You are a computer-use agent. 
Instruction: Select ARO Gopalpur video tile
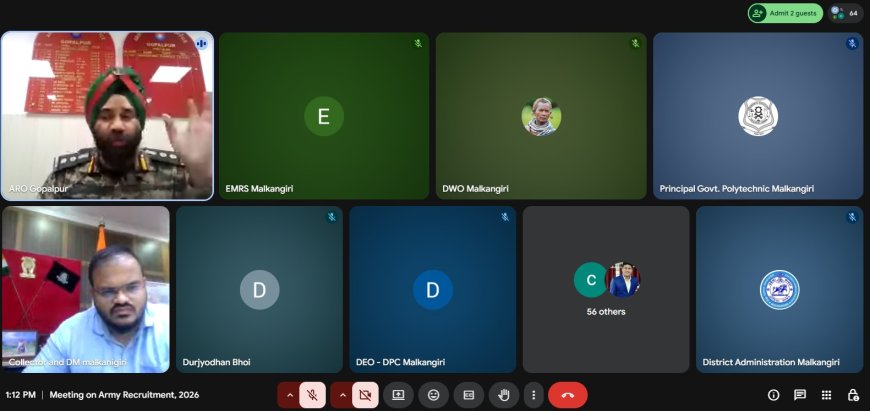point(107,115)
